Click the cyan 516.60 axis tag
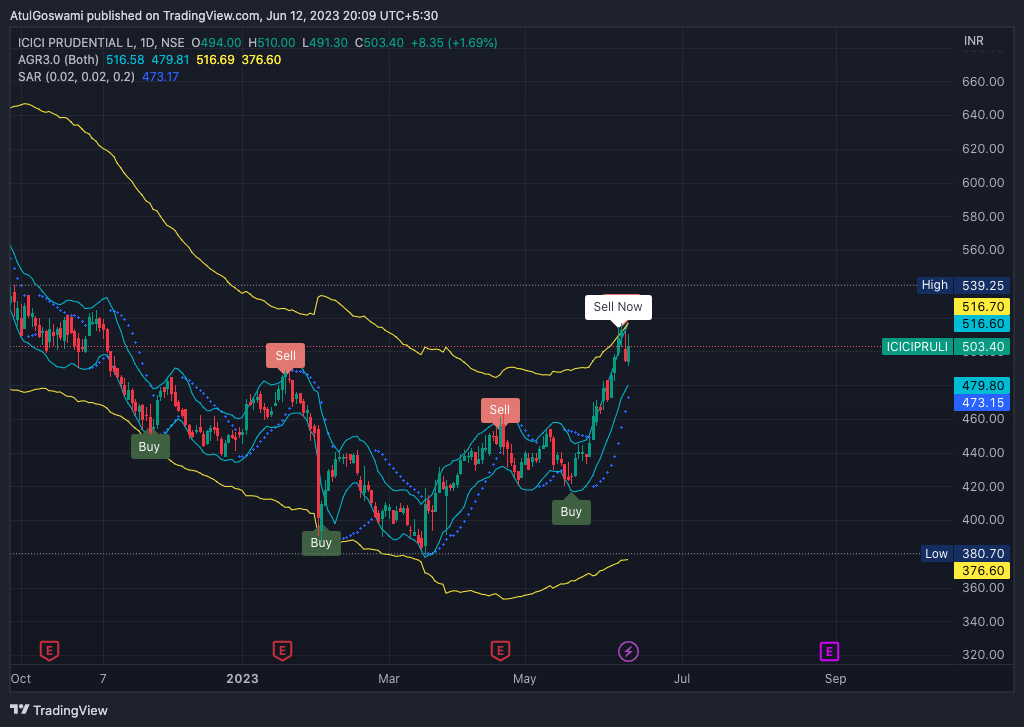Viewport: 1024px width, 727px height. click(x=982, y=324)
